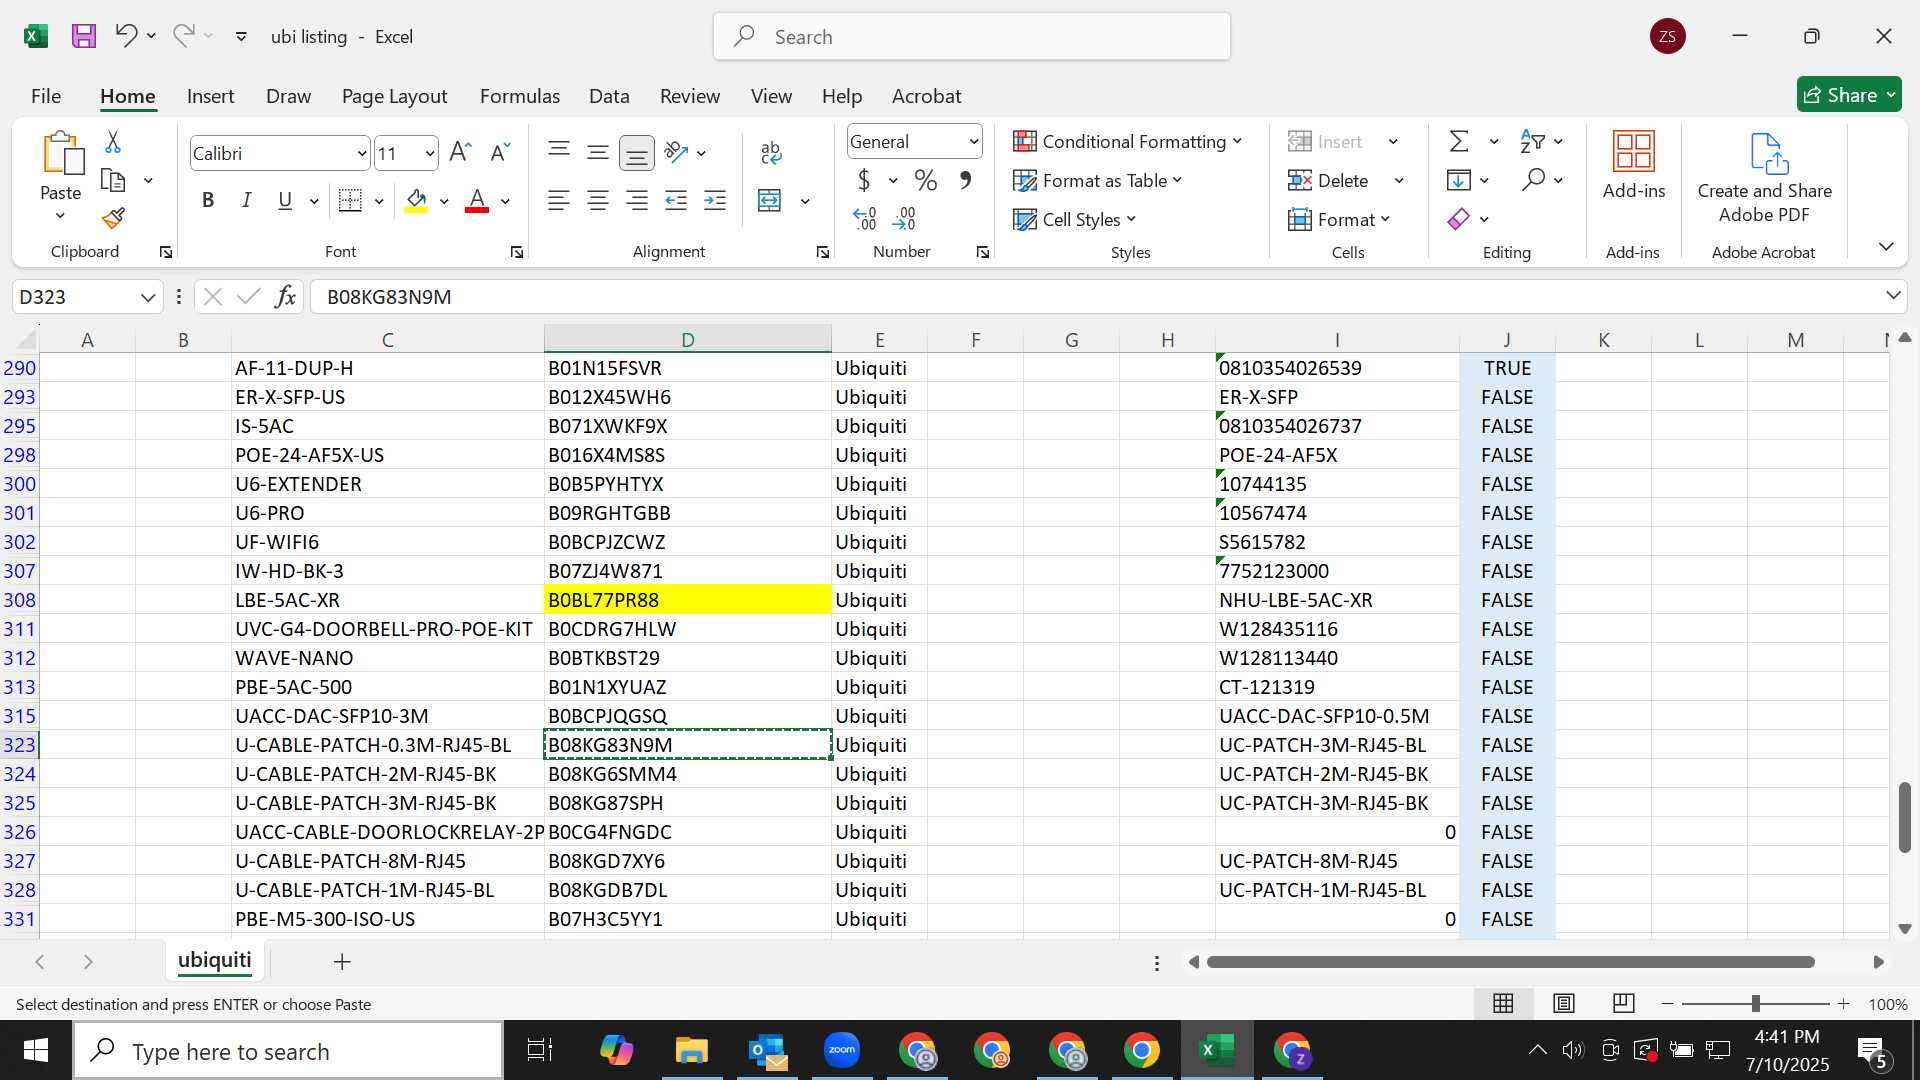The width and height of the screenshot is (1920, 1080).
Task: Click the Insert Function fx icon
Action: 285,297
